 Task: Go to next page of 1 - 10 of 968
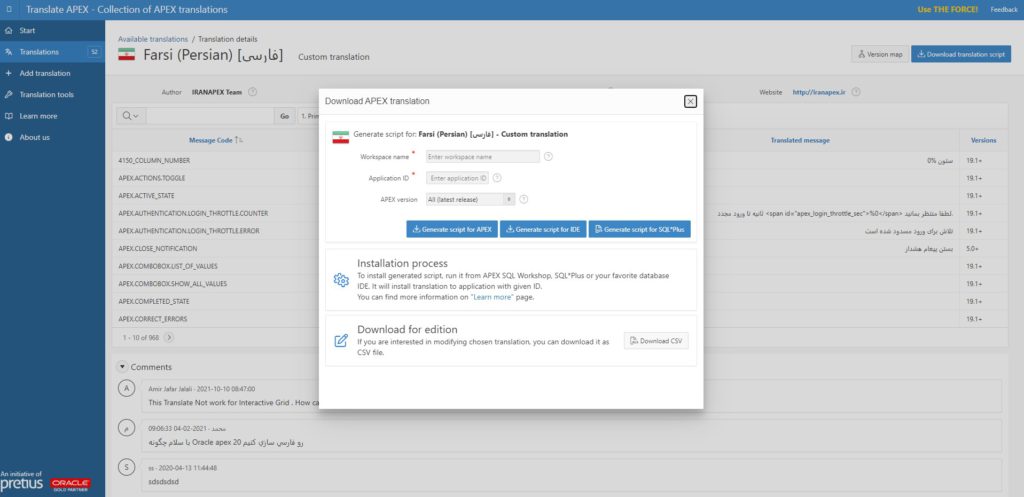coord(169,338)
